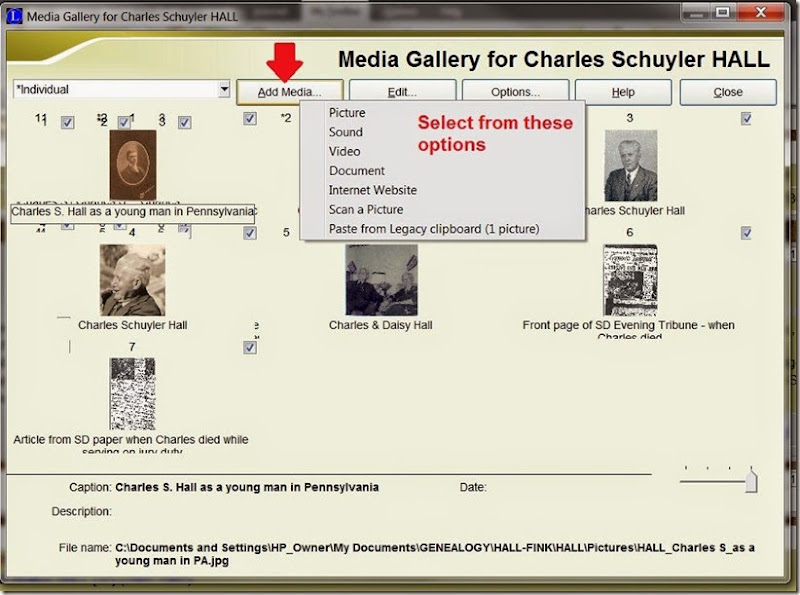
Task: Select the jury duty article thumbnail
Action: (132, 393)
